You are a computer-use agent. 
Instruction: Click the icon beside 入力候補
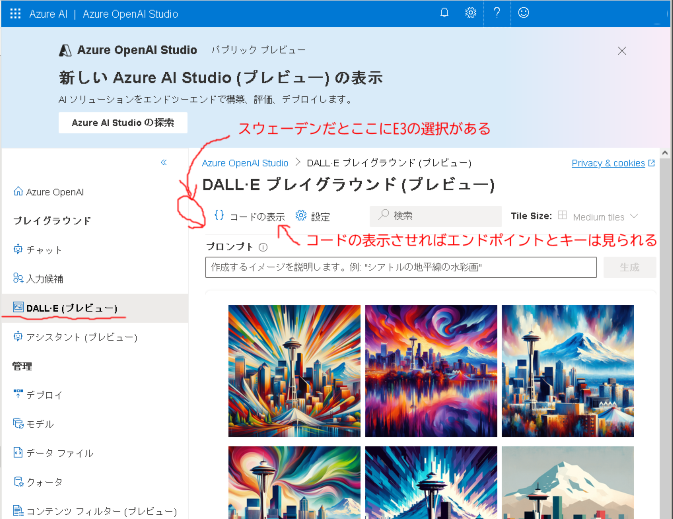(18, 278)
